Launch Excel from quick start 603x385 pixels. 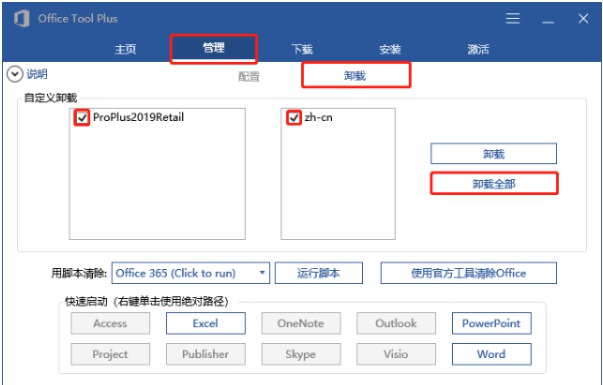pyautogui.click(x=206, y=323)
